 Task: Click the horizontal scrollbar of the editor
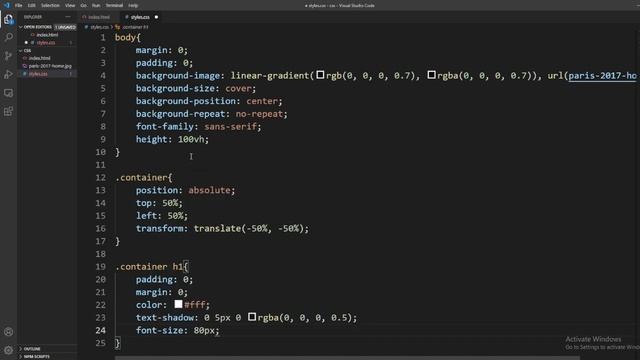pyautogui.click(x=347, y=358)
